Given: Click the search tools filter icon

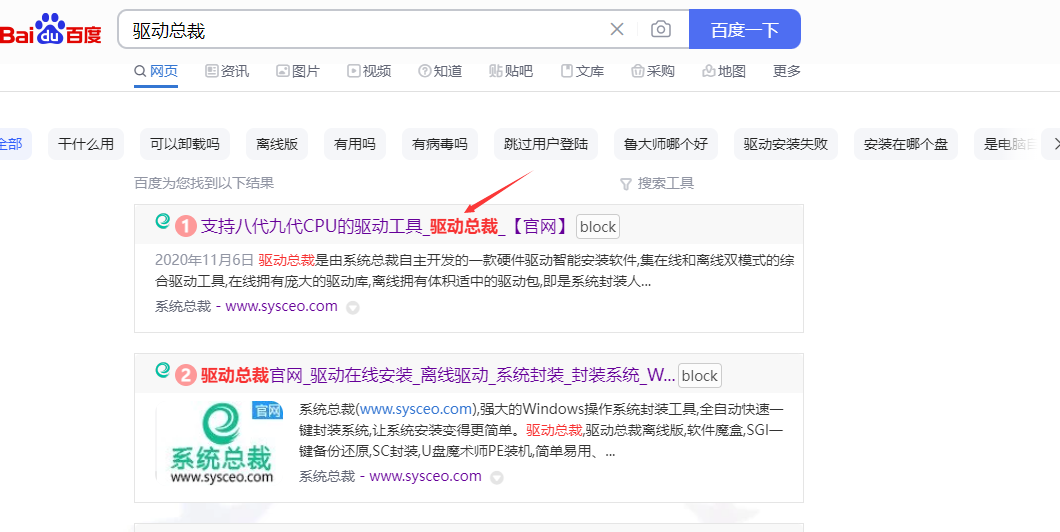Looking at the screenshot, I should click(x=626, y=184).
